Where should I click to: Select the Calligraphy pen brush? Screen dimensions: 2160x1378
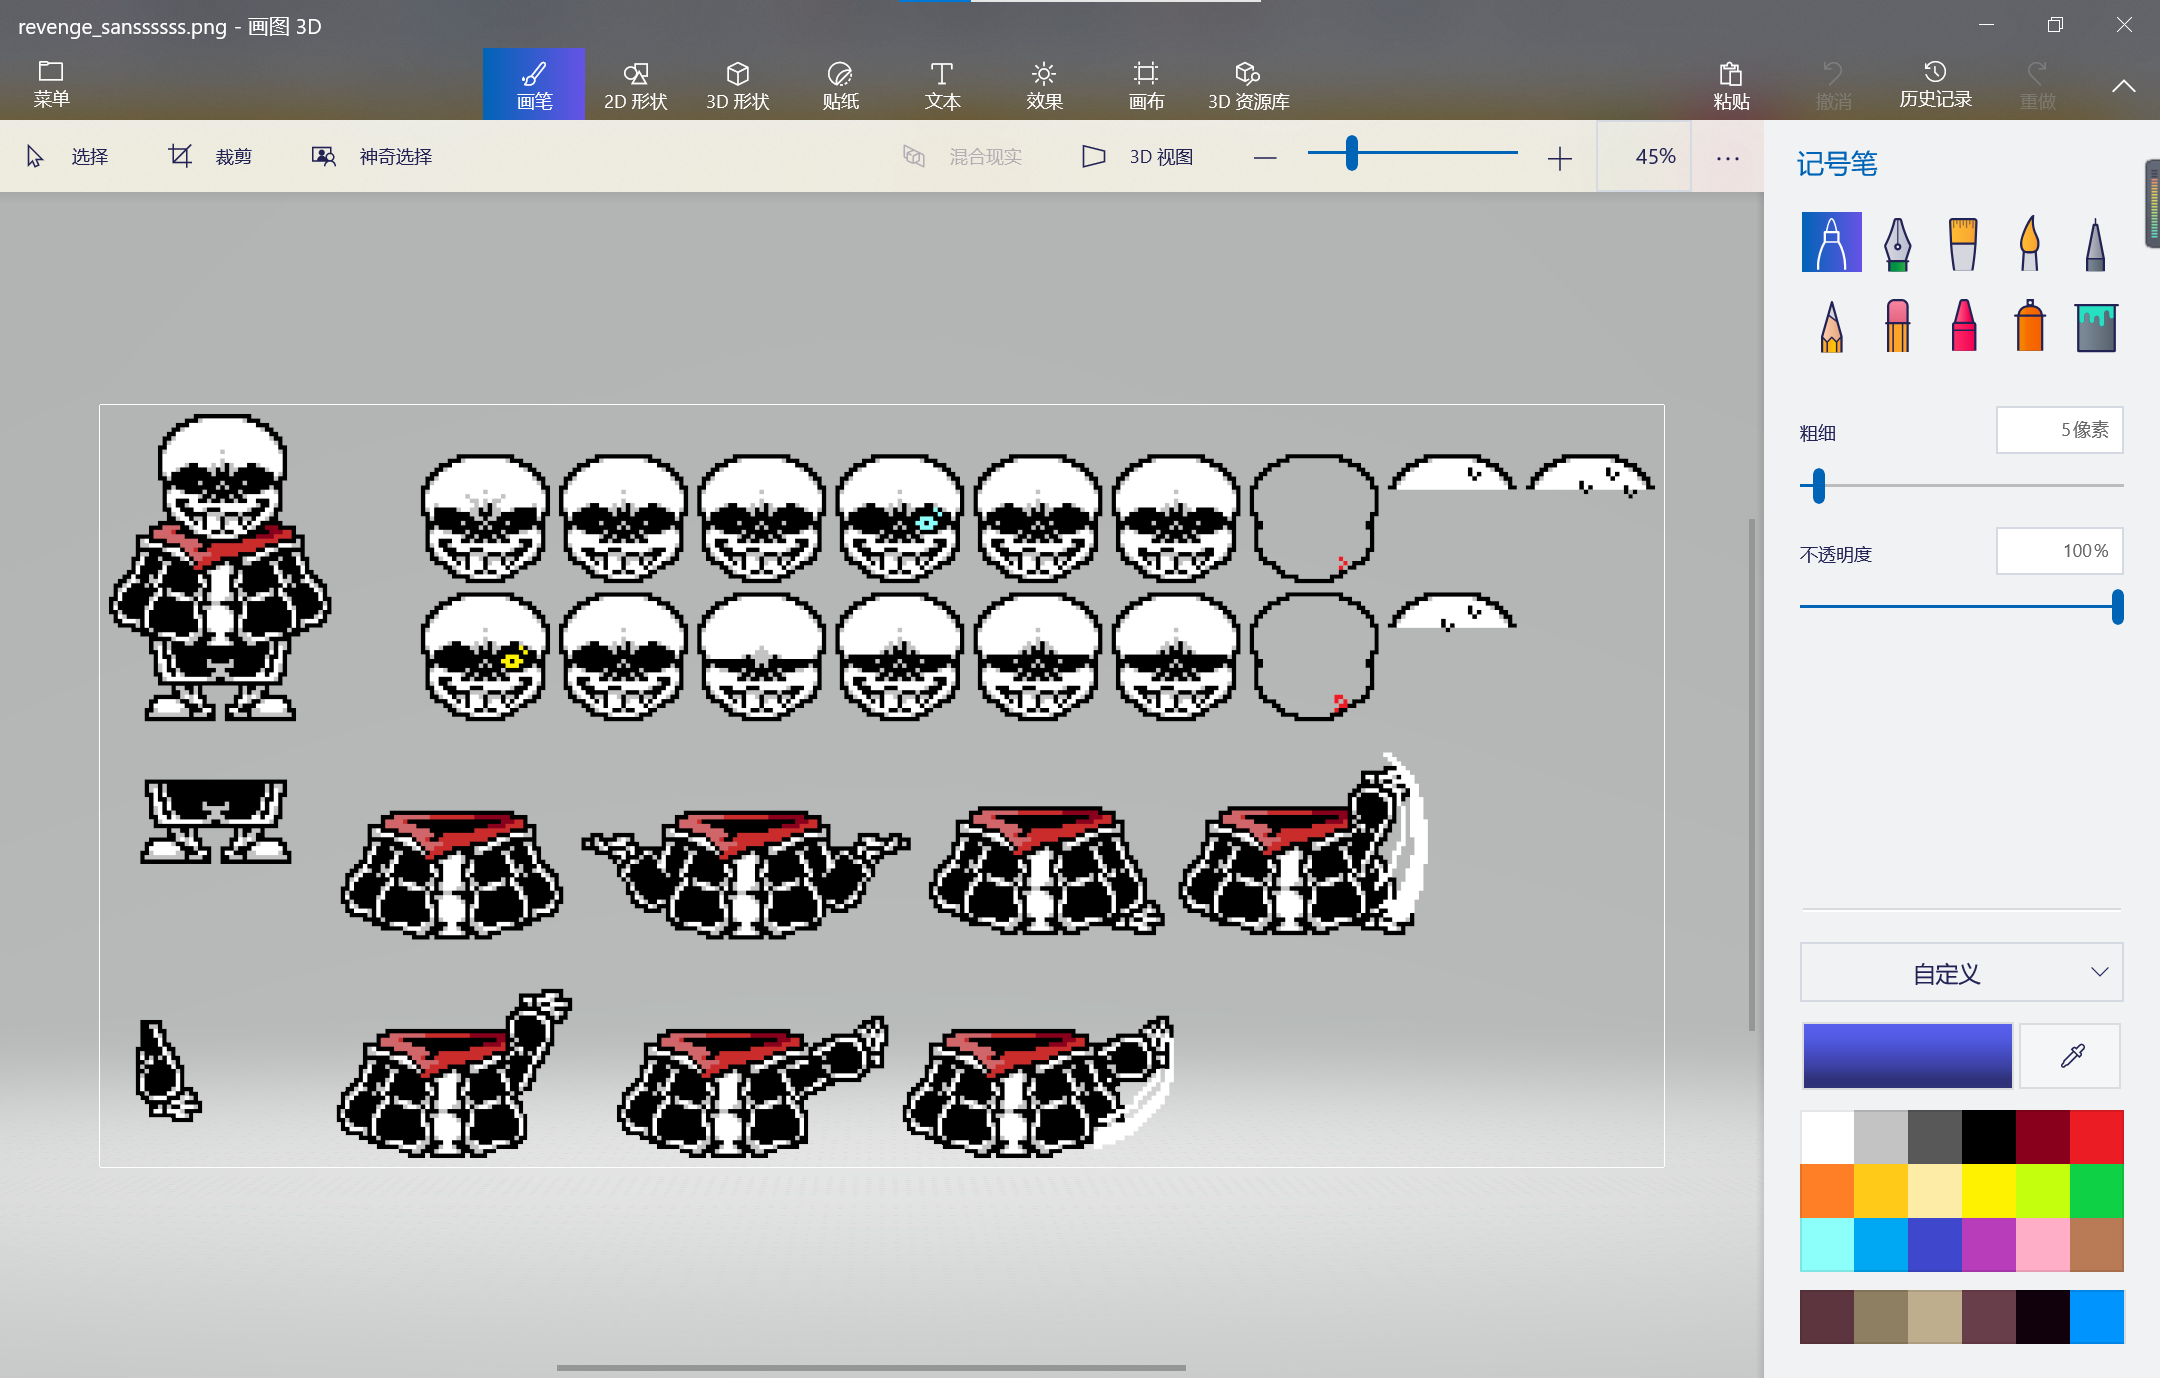tap(1897, 242)
